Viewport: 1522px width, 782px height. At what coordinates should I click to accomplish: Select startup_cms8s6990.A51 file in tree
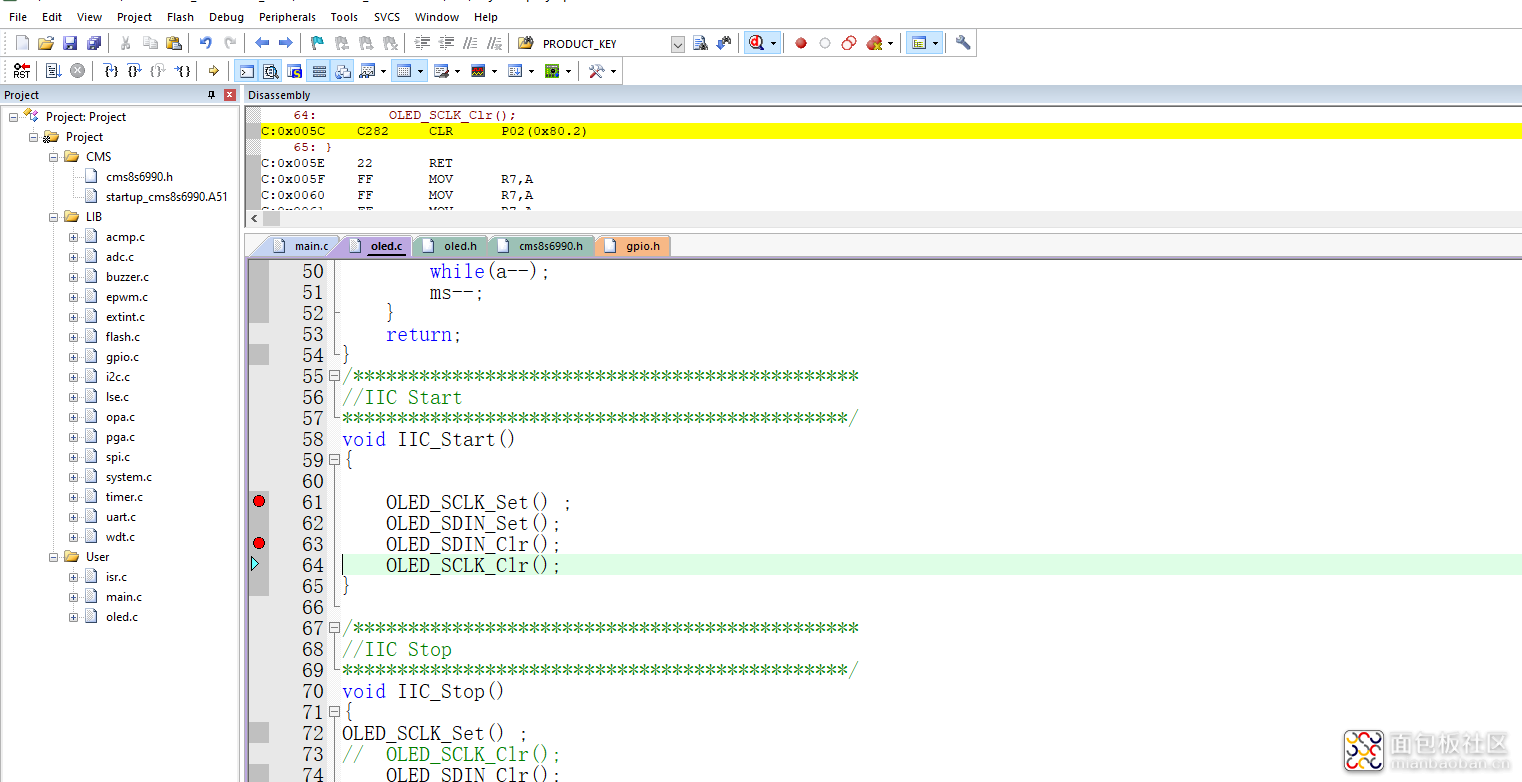coord(166,197)
